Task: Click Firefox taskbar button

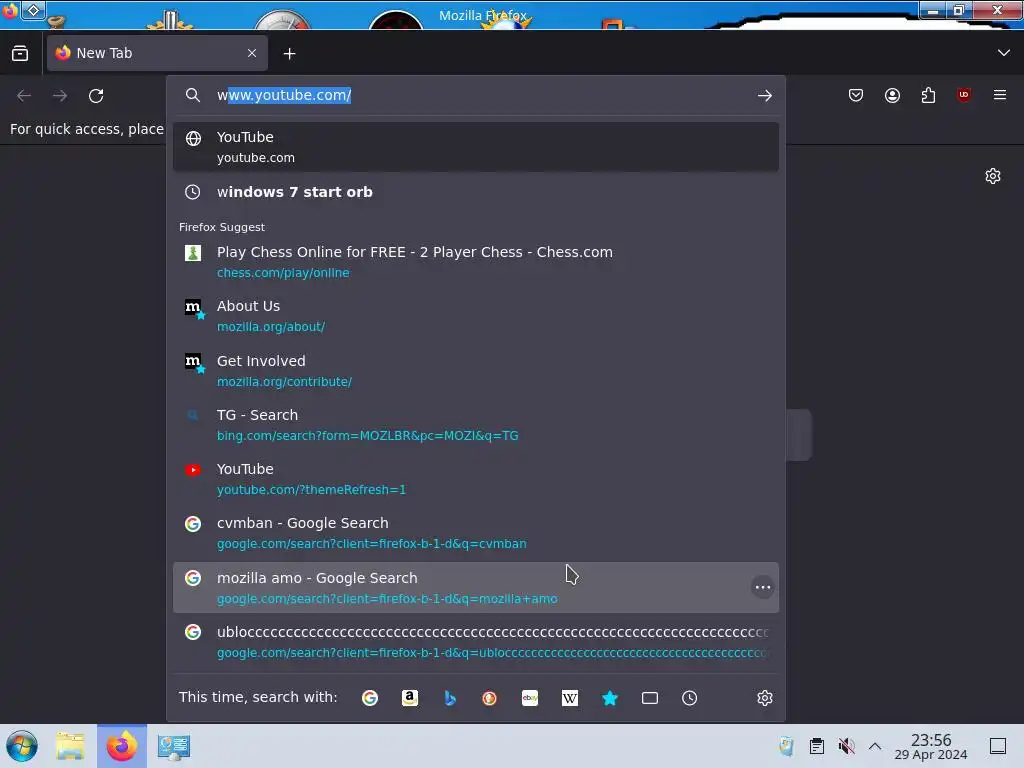Action: [122, 746]
